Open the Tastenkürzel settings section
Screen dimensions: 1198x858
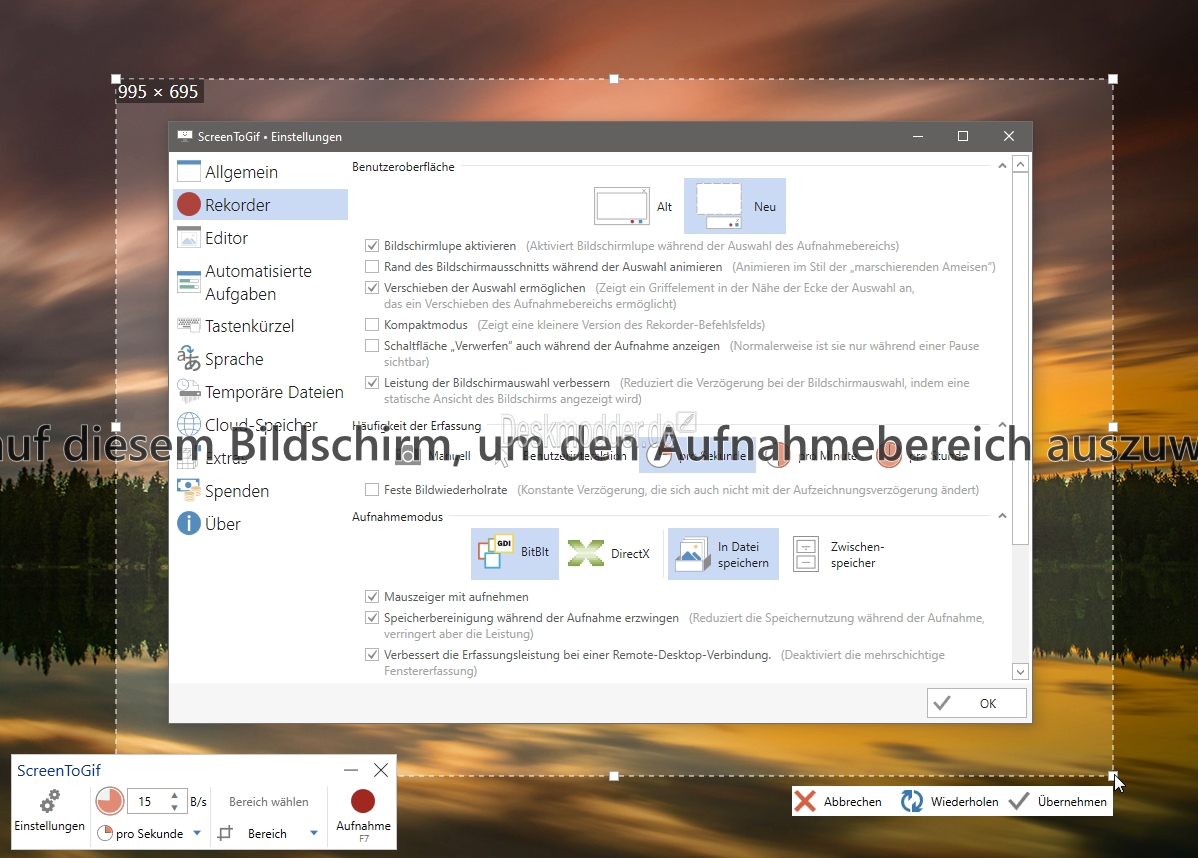[x=261, y=326]
